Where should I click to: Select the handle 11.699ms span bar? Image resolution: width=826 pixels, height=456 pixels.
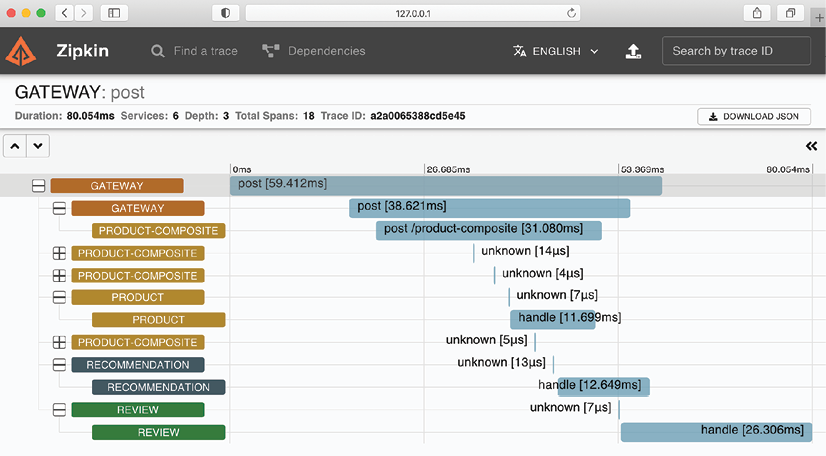553,320
